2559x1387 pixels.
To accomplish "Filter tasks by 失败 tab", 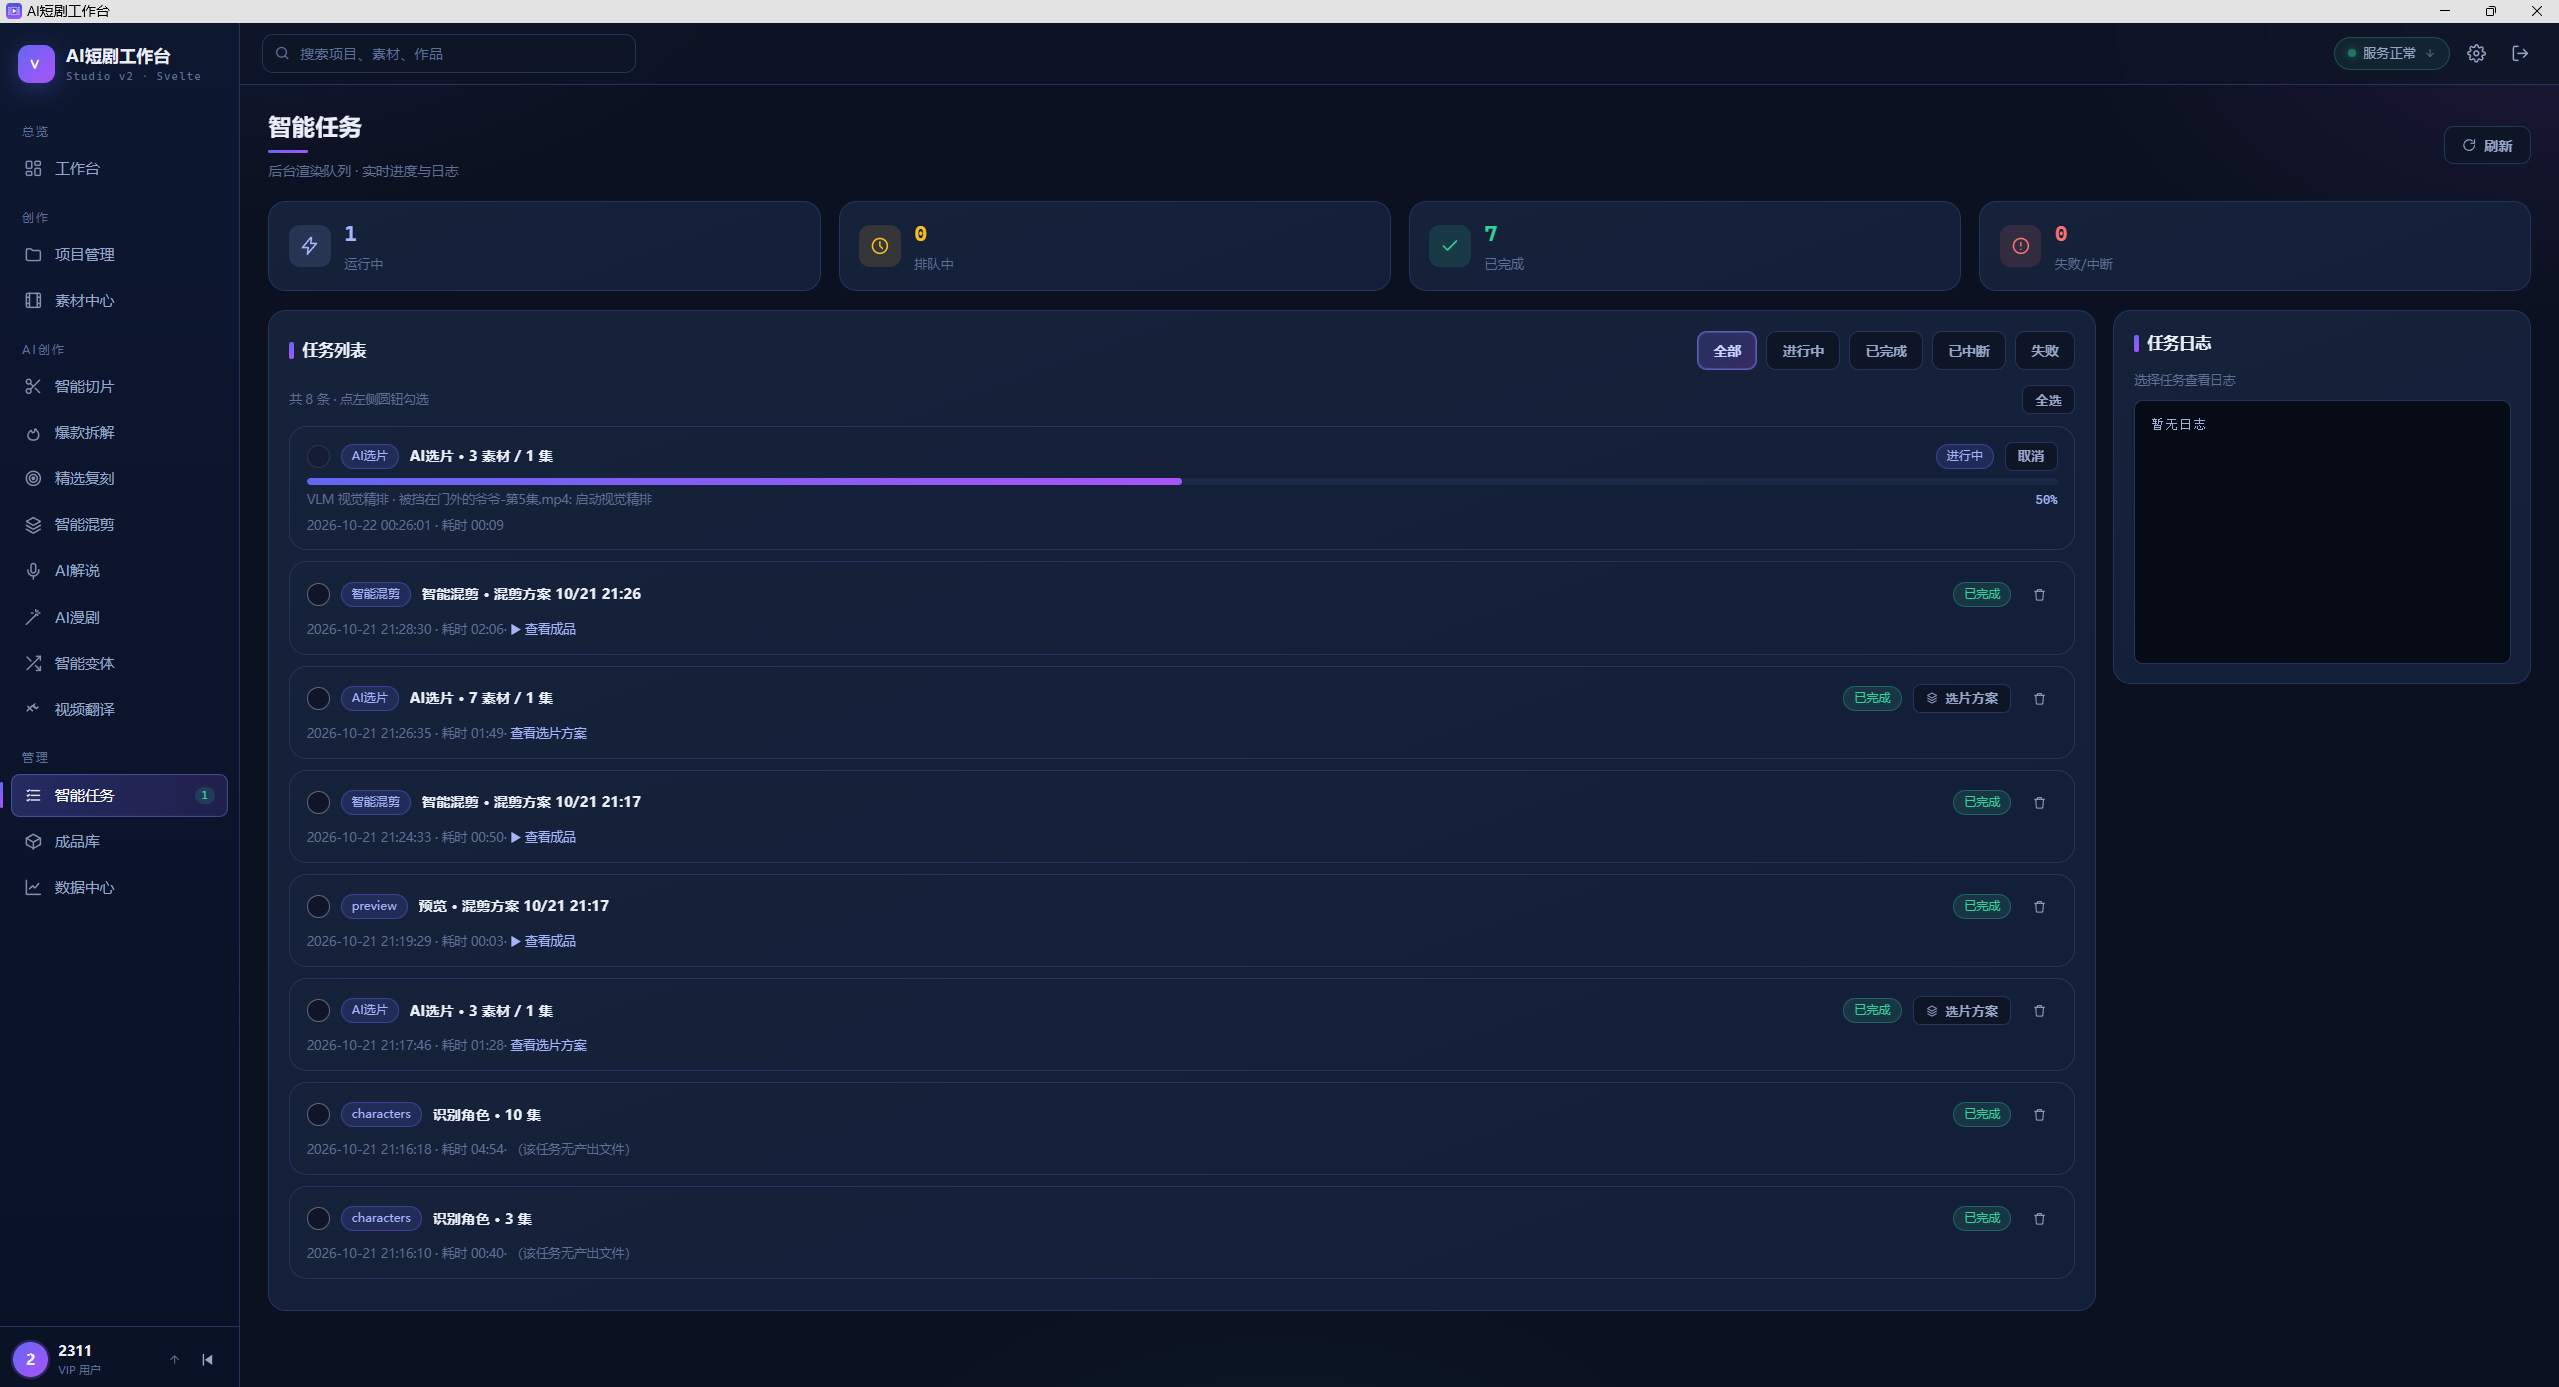I will click(x=2044, y=351).
